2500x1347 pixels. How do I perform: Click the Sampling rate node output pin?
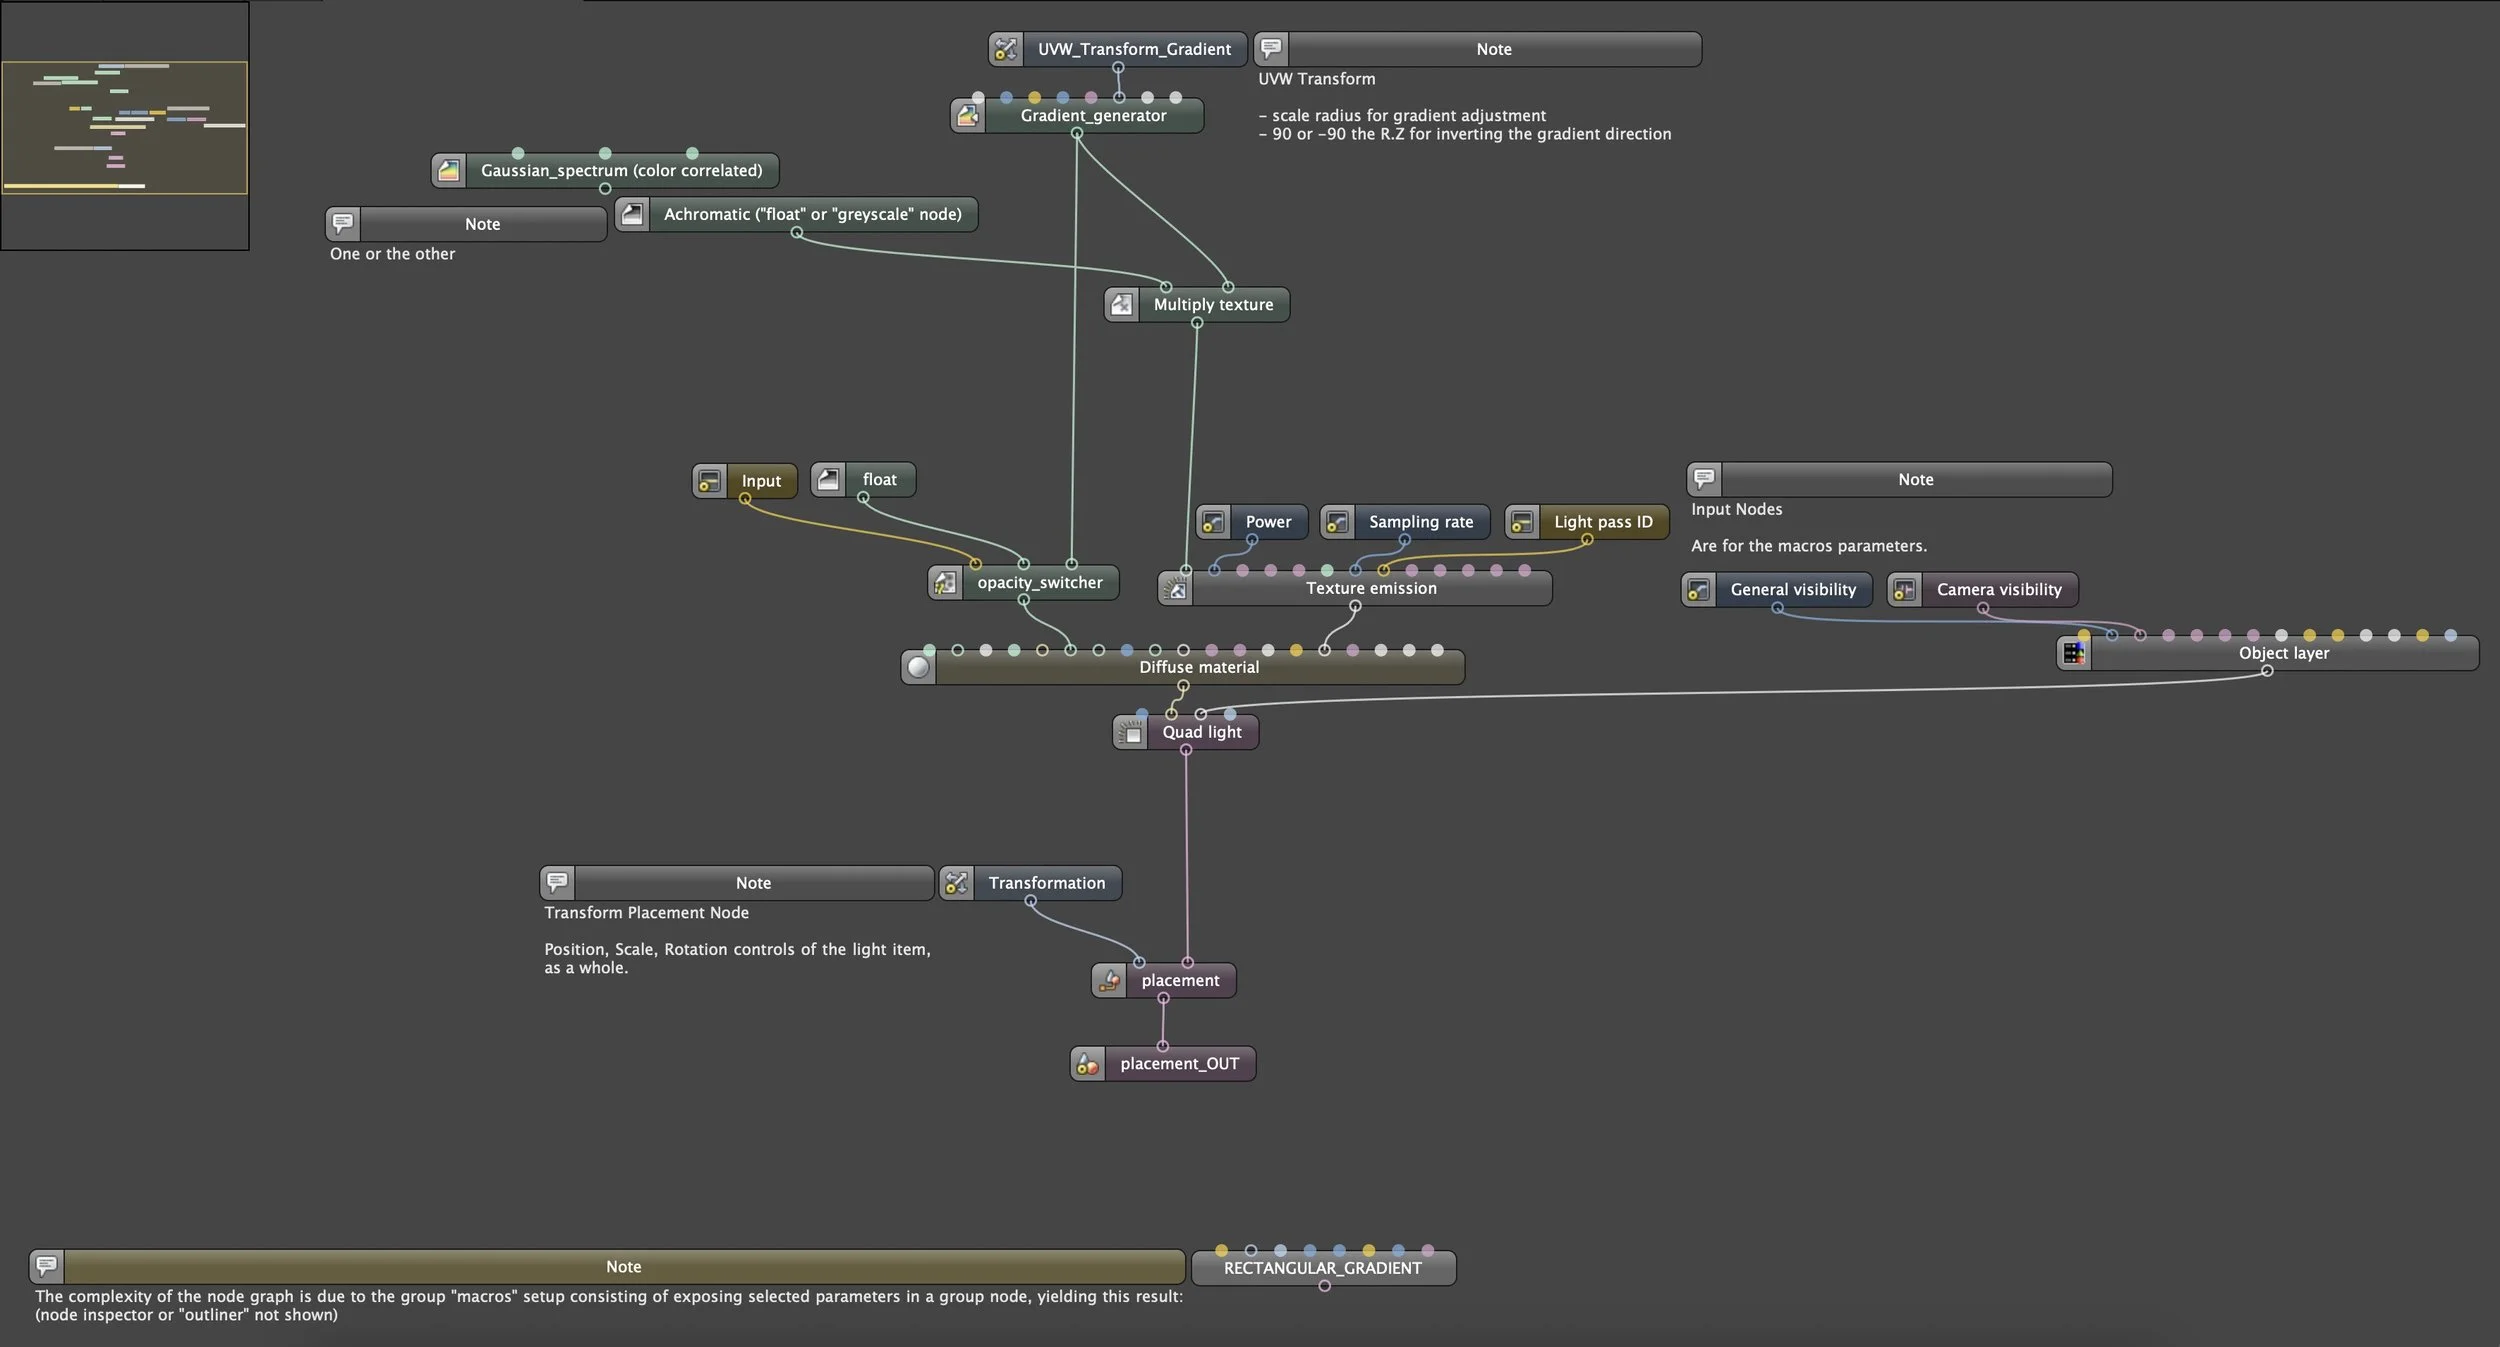click(x=1404, y=540)
